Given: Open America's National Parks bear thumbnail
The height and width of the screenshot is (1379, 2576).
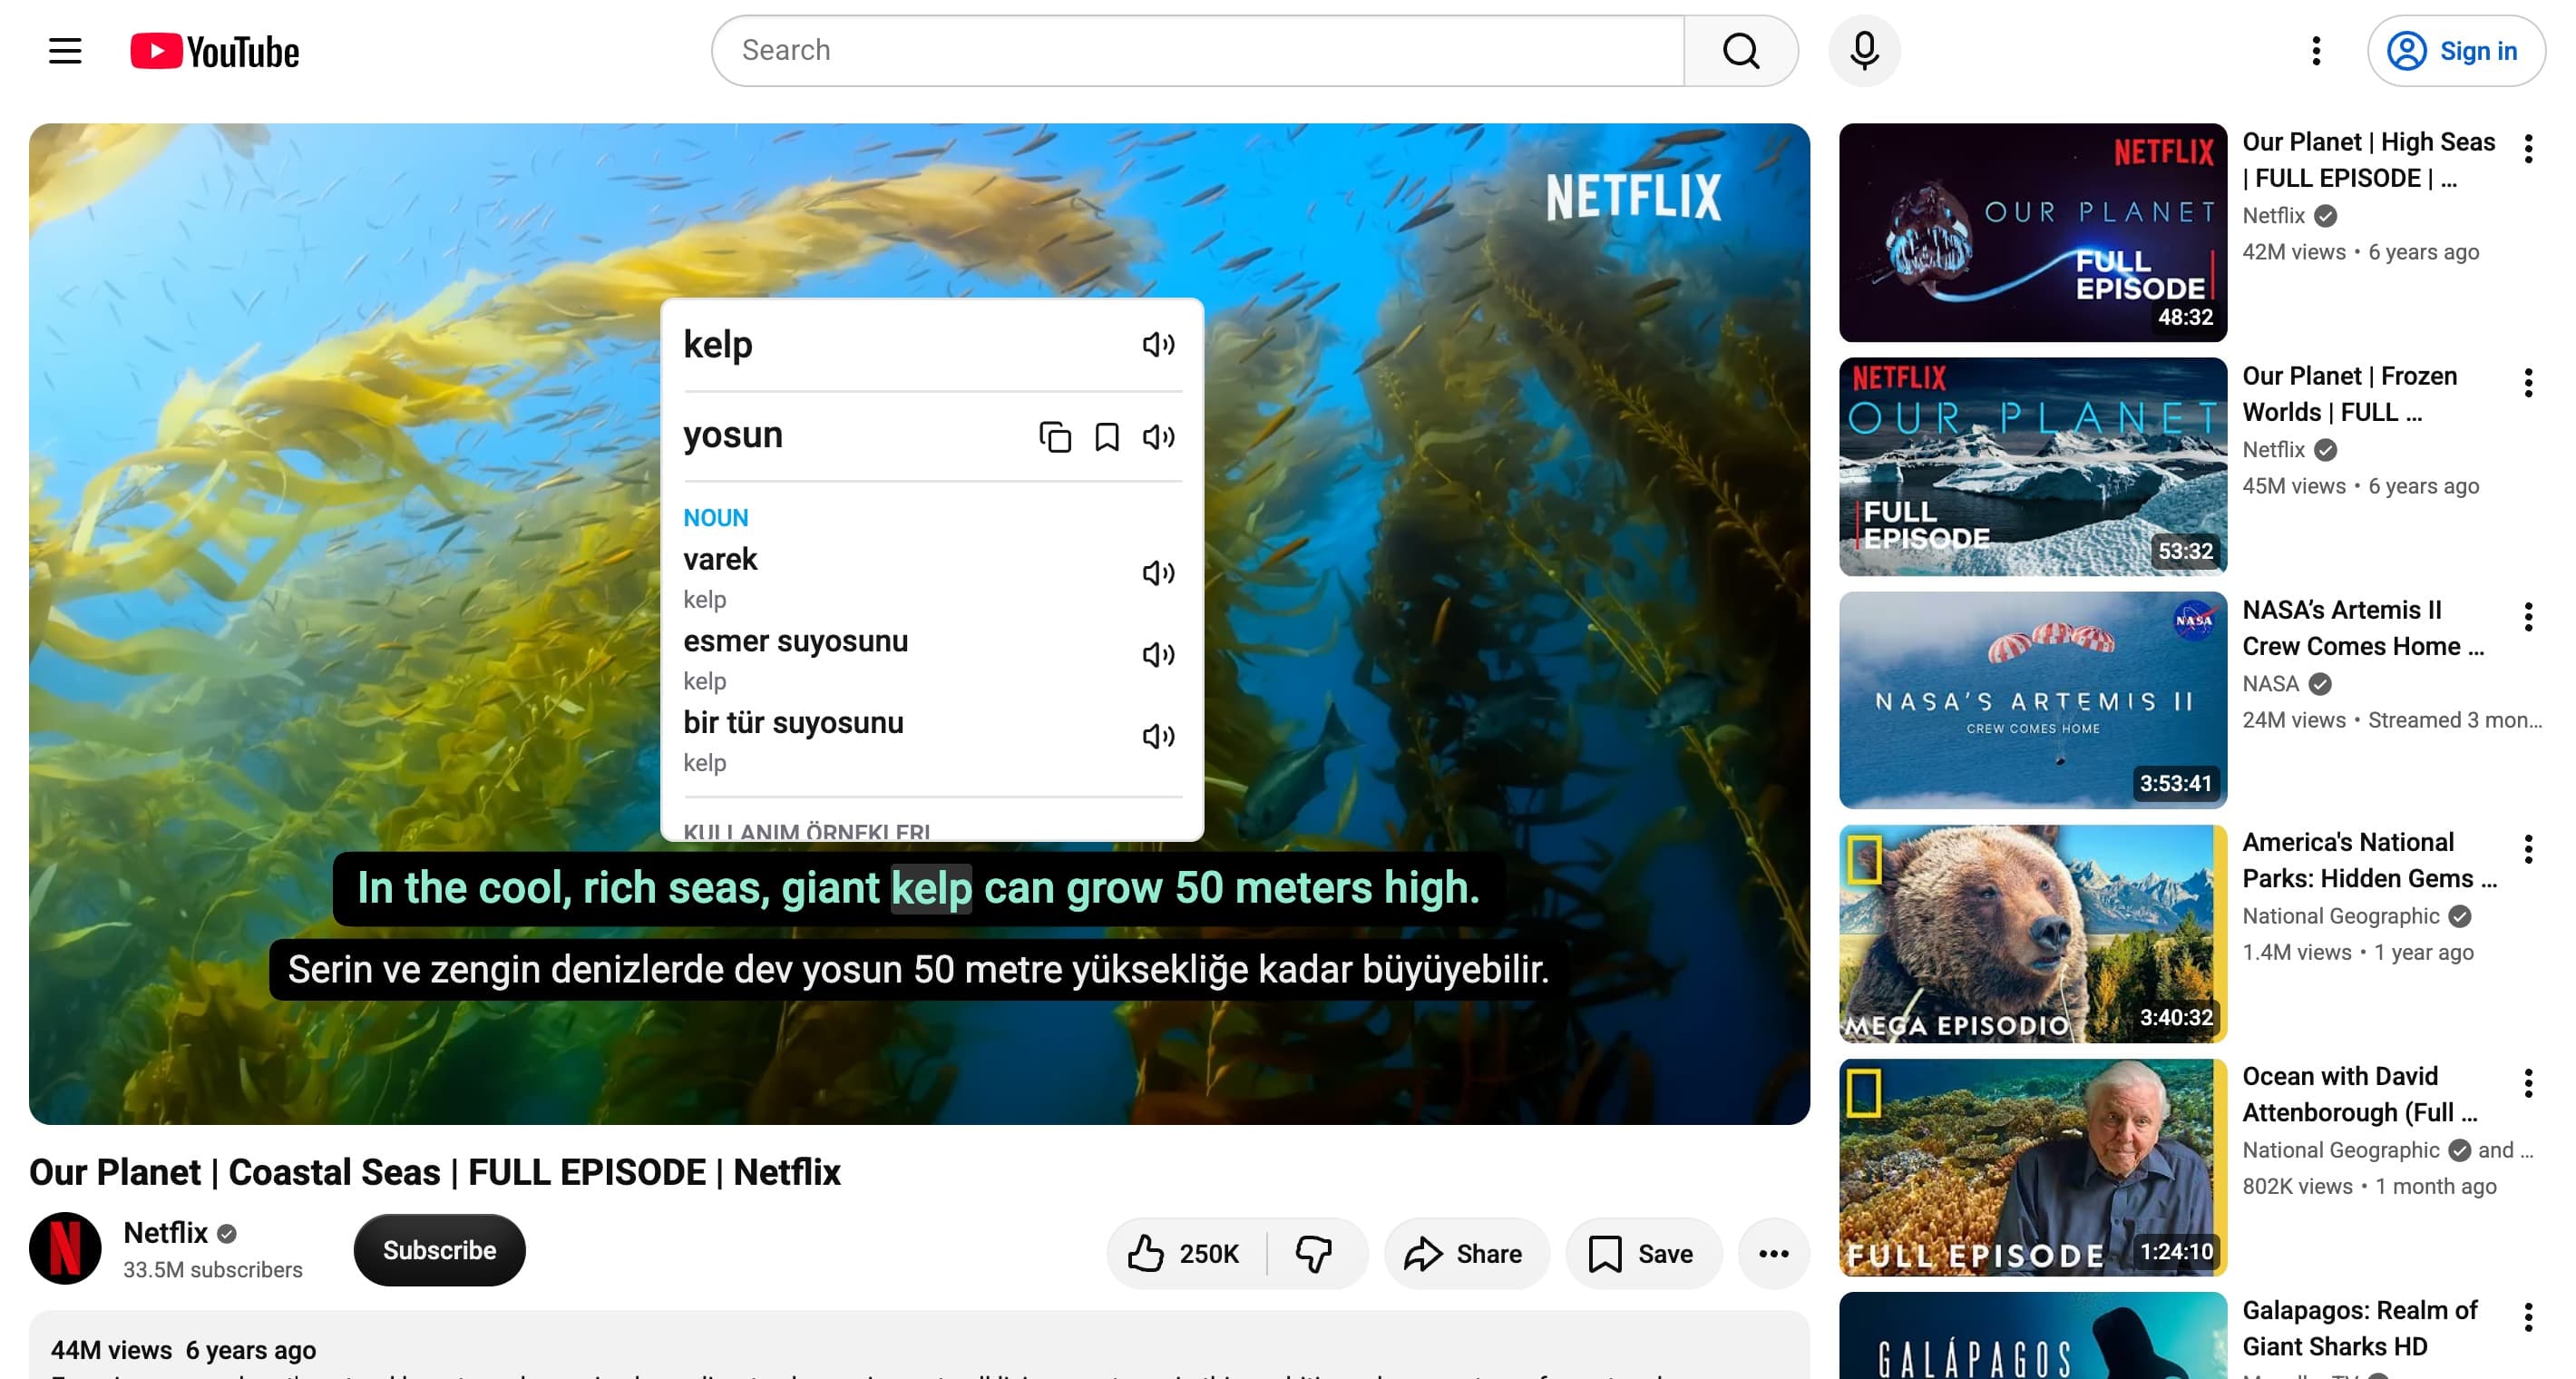Looking at the screenshot, I should 2032,935.
